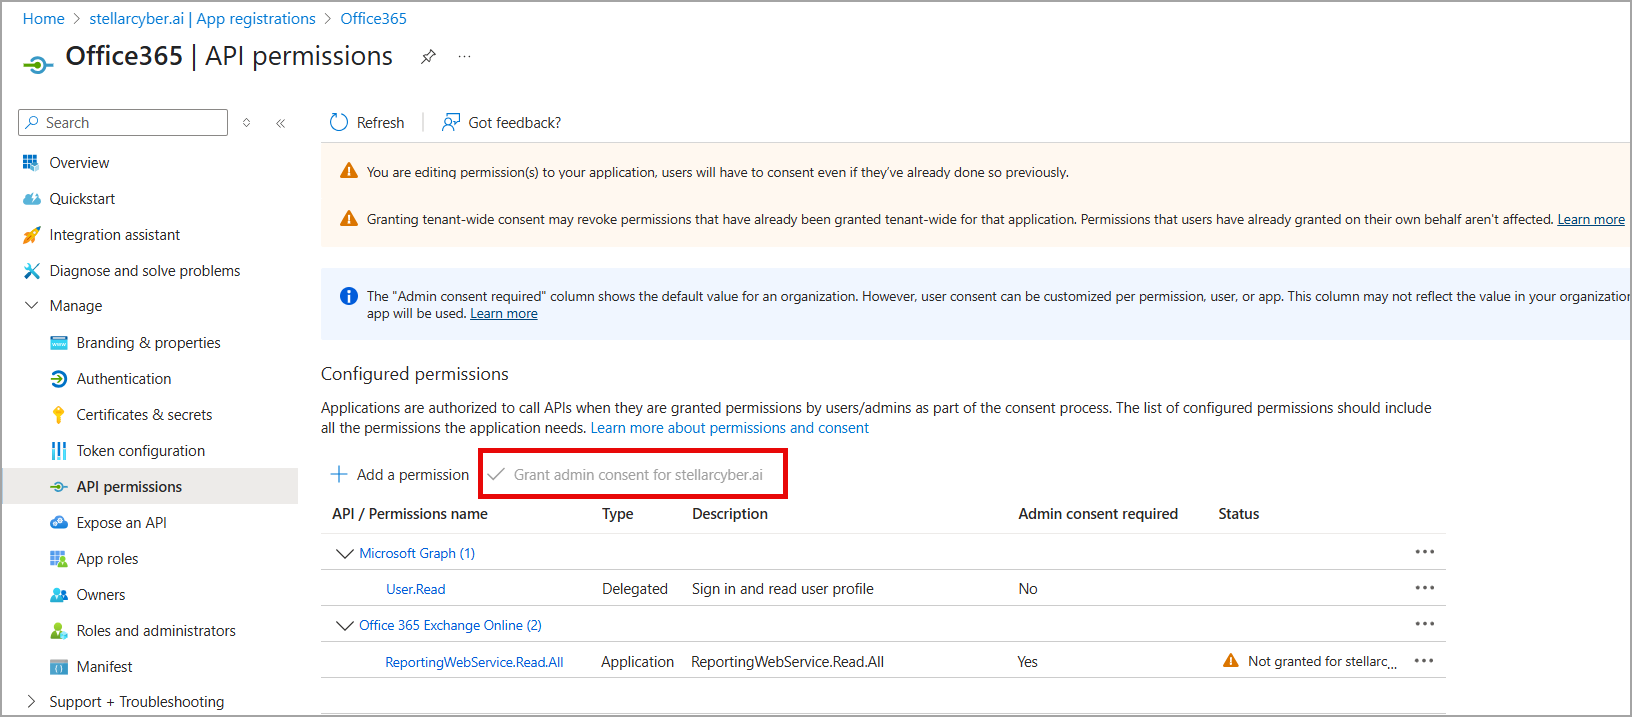
Task: Click the Token configuration icon
Action: pos(59,451)
